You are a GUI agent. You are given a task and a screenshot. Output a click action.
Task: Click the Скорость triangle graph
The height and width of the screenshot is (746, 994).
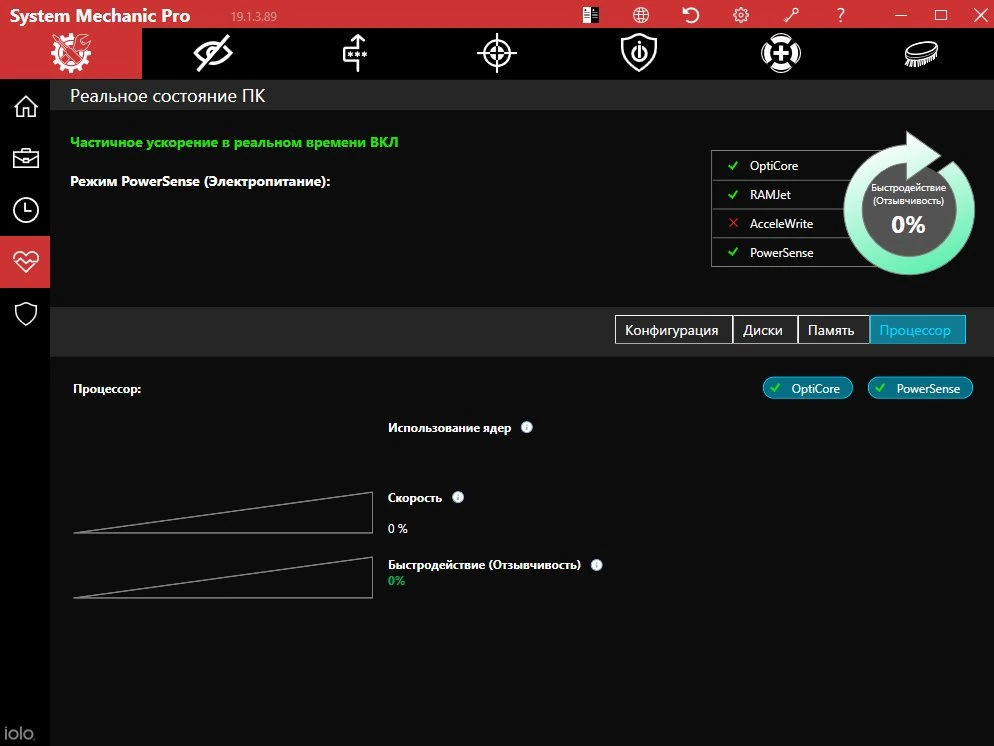tap(223, 513)
